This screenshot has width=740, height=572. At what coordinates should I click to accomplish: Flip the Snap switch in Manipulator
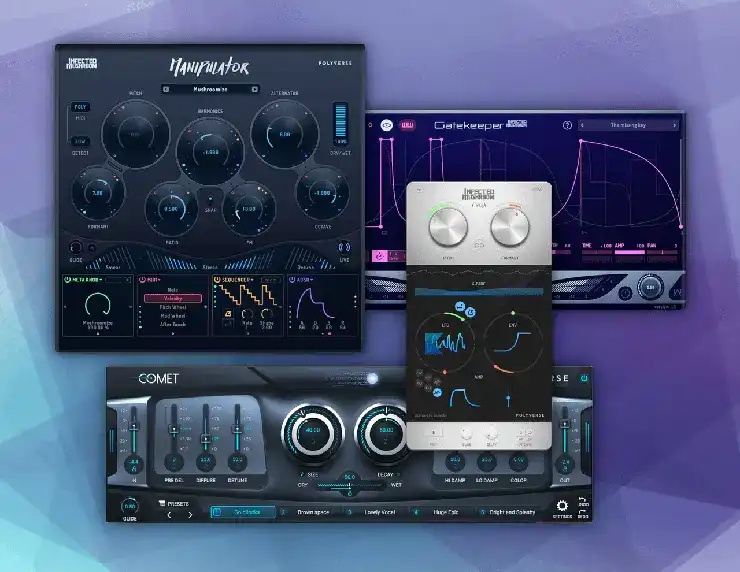click(x=210, y=198)
